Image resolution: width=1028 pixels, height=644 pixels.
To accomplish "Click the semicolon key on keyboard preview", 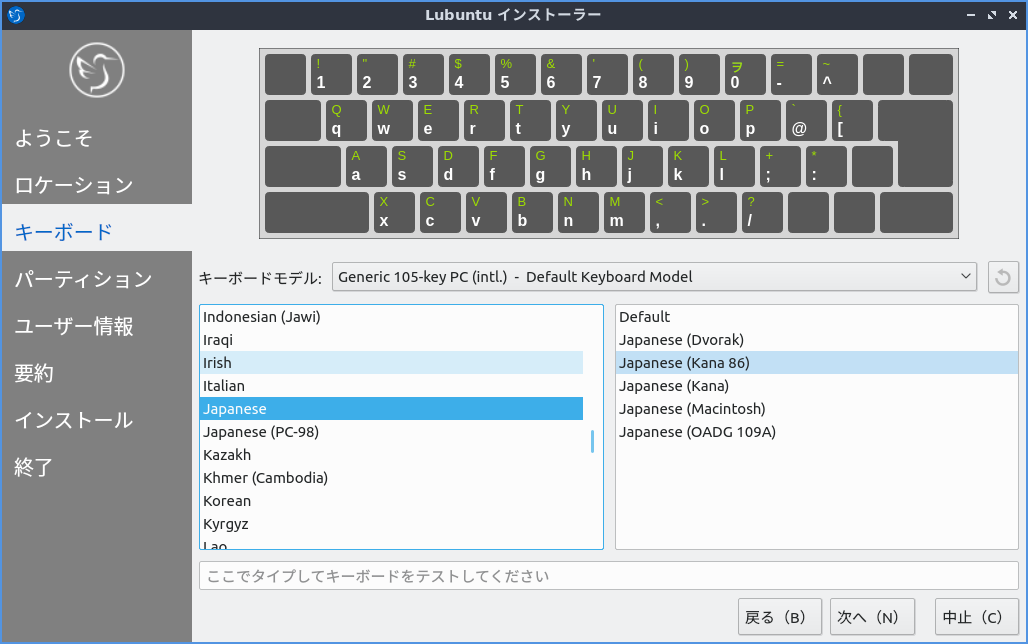I will click(780, 166).
